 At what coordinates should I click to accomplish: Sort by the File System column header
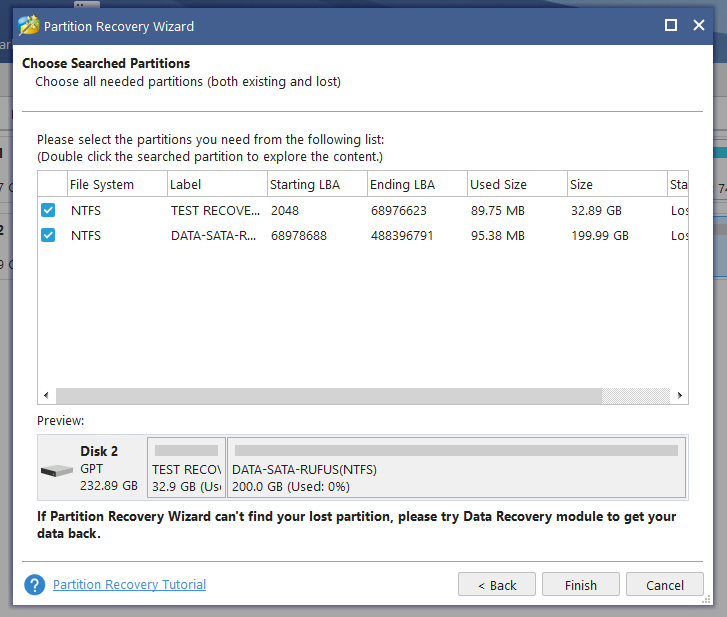tap(117, 184)
